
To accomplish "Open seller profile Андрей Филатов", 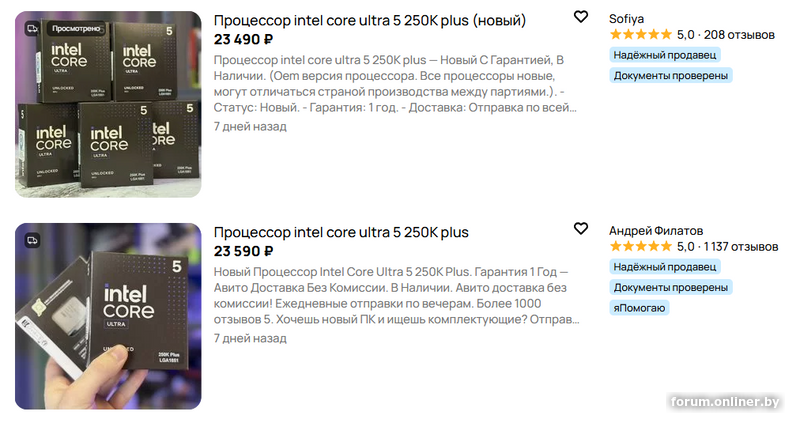I will [656, 230].
